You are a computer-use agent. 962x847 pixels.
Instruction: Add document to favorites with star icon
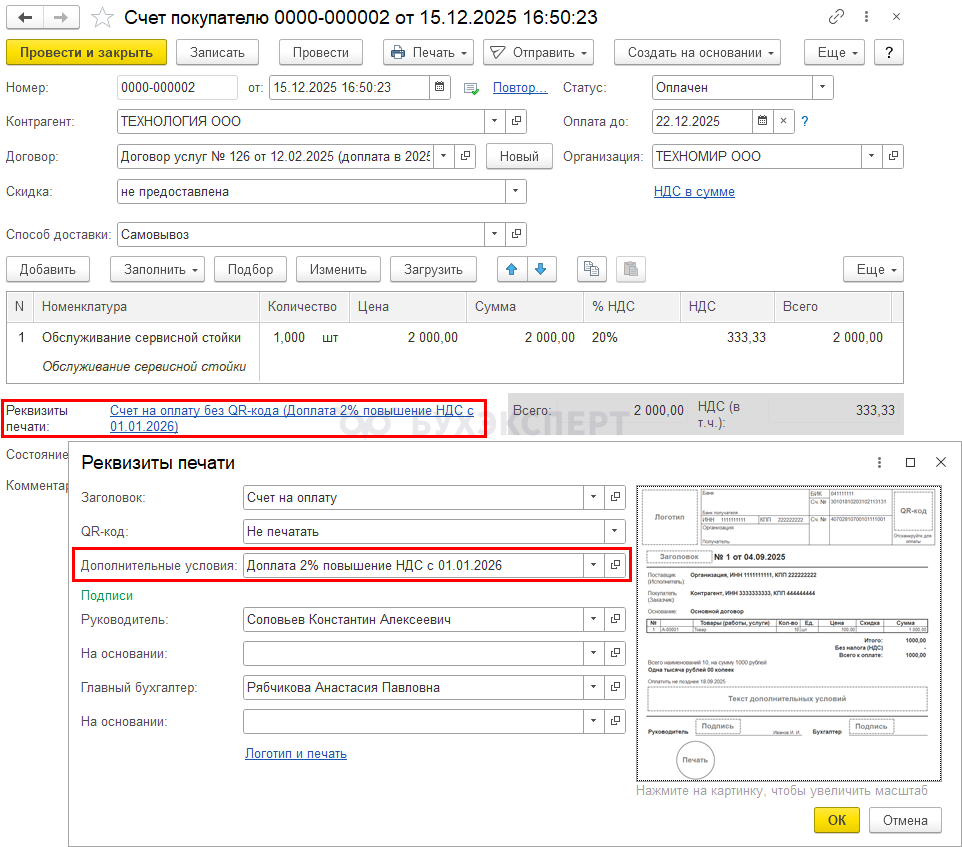tap(101, 18)
